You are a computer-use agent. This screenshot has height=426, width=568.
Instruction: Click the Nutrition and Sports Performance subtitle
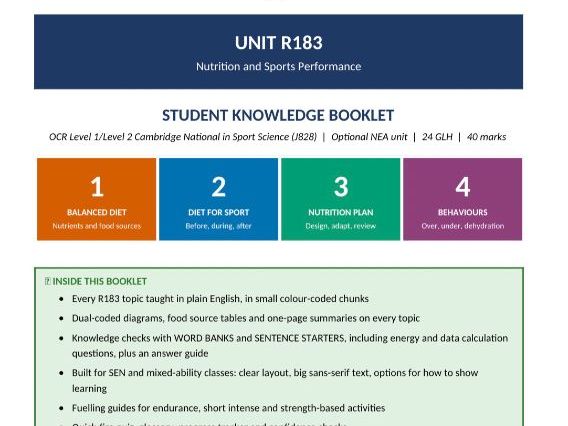click(278, 66)
